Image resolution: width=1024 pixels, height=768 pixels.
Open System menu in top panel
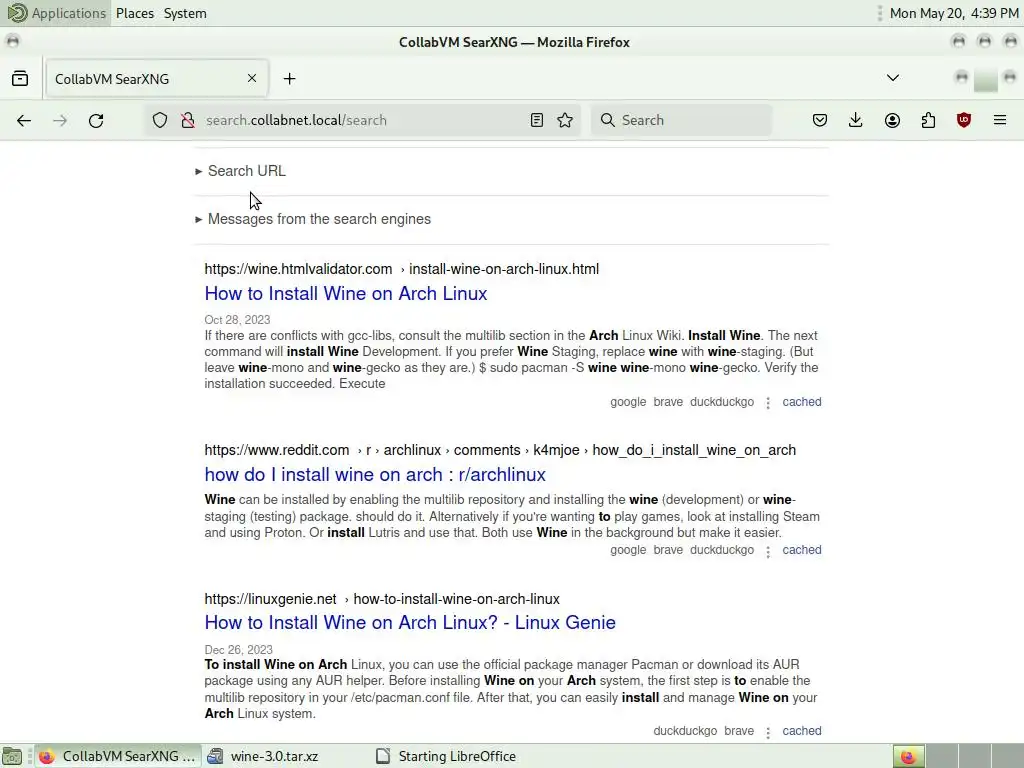(x=185, y=13)
